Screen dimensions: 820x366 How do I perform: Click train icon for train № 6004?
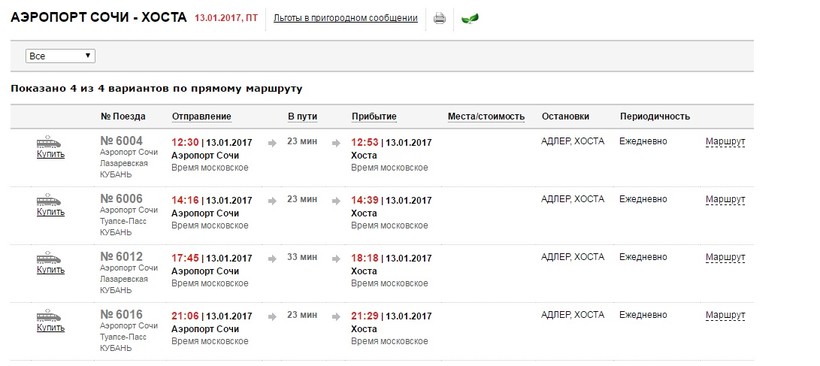point(49,143)
